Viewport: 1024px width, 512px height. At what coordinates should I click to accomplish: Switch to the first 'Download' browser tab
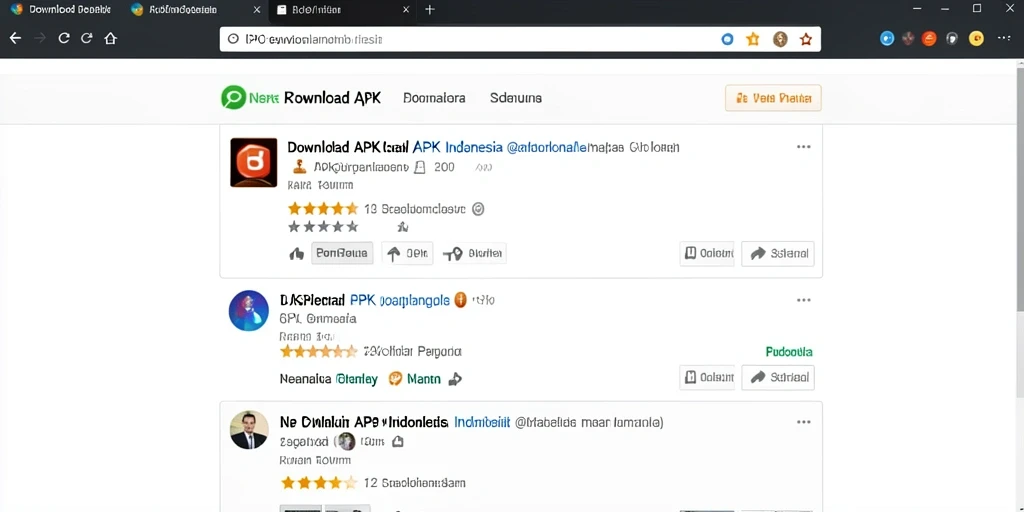coord(62,10)
